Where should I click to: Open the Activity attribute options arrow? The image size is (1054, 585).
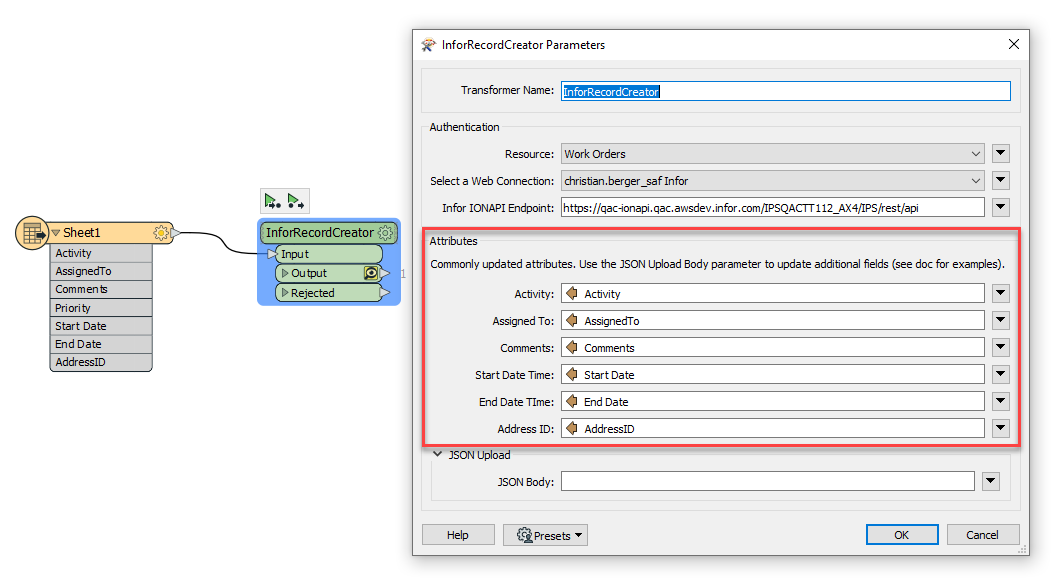[1000, 294]
